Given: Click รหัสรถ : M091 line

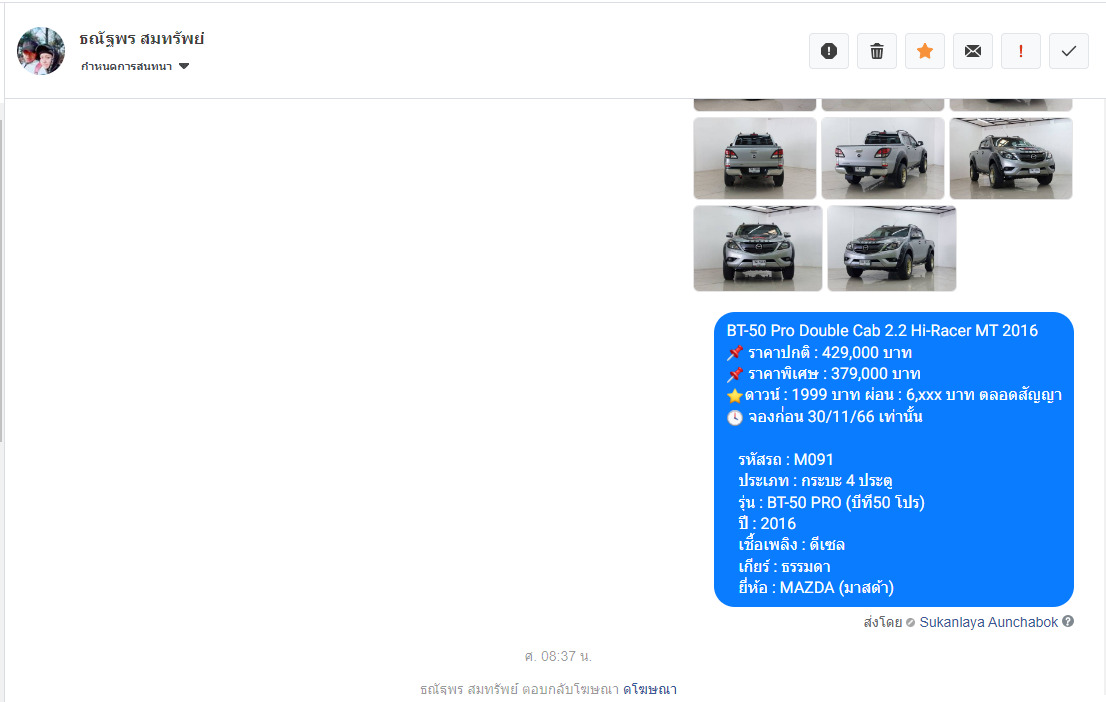Looking at the screenshot, I should pyautogui.click(x=786, y=460).
